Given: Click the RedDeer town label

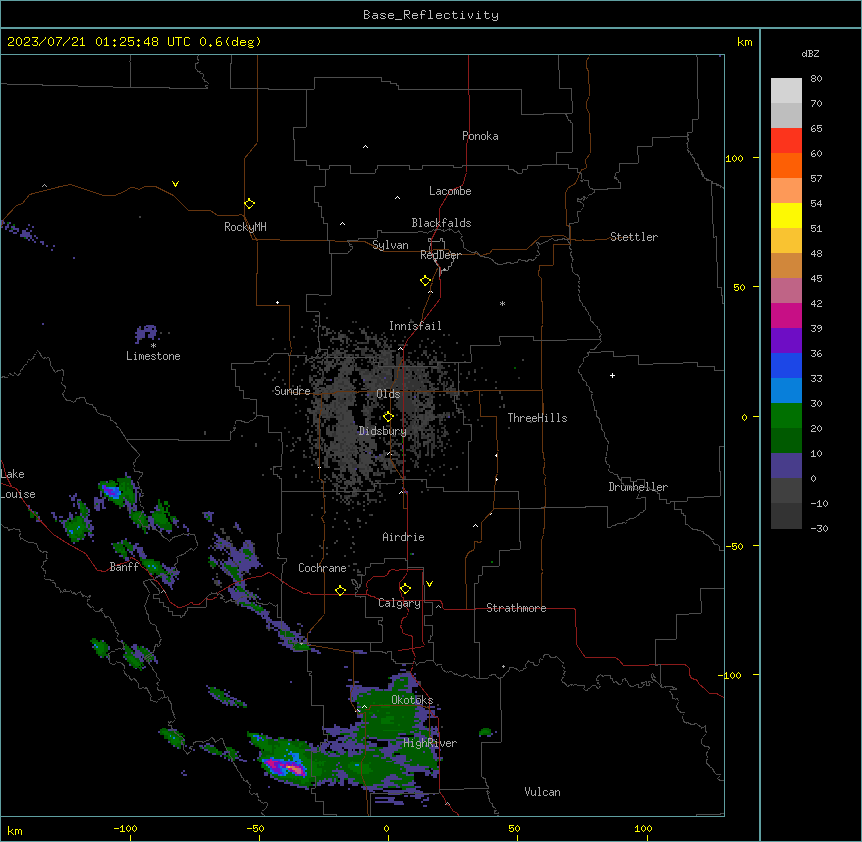Looking at the screenshot, I should pos(440,255).
